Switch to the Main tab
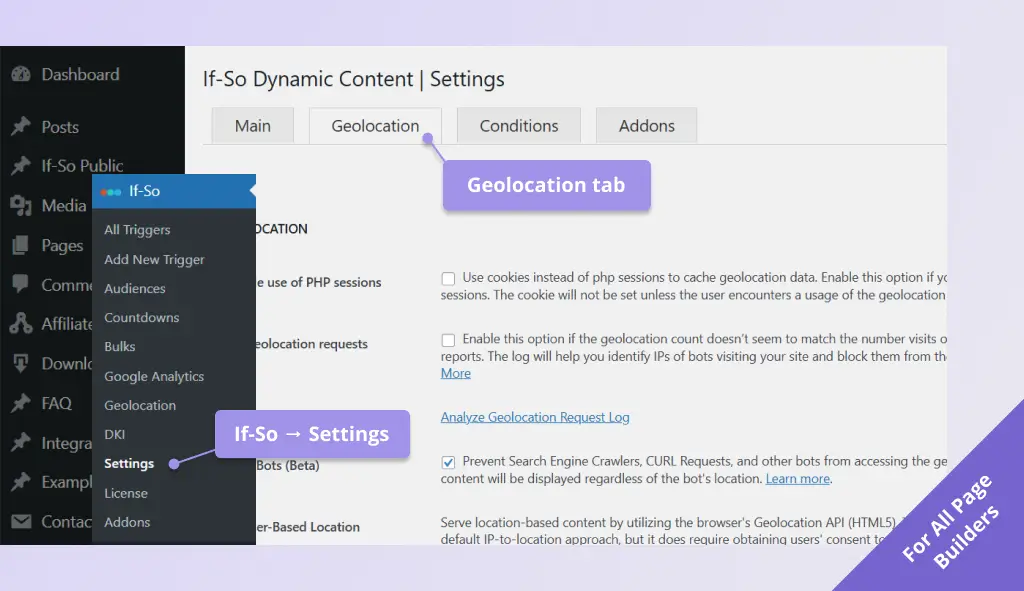 click(x=252, y=126)
